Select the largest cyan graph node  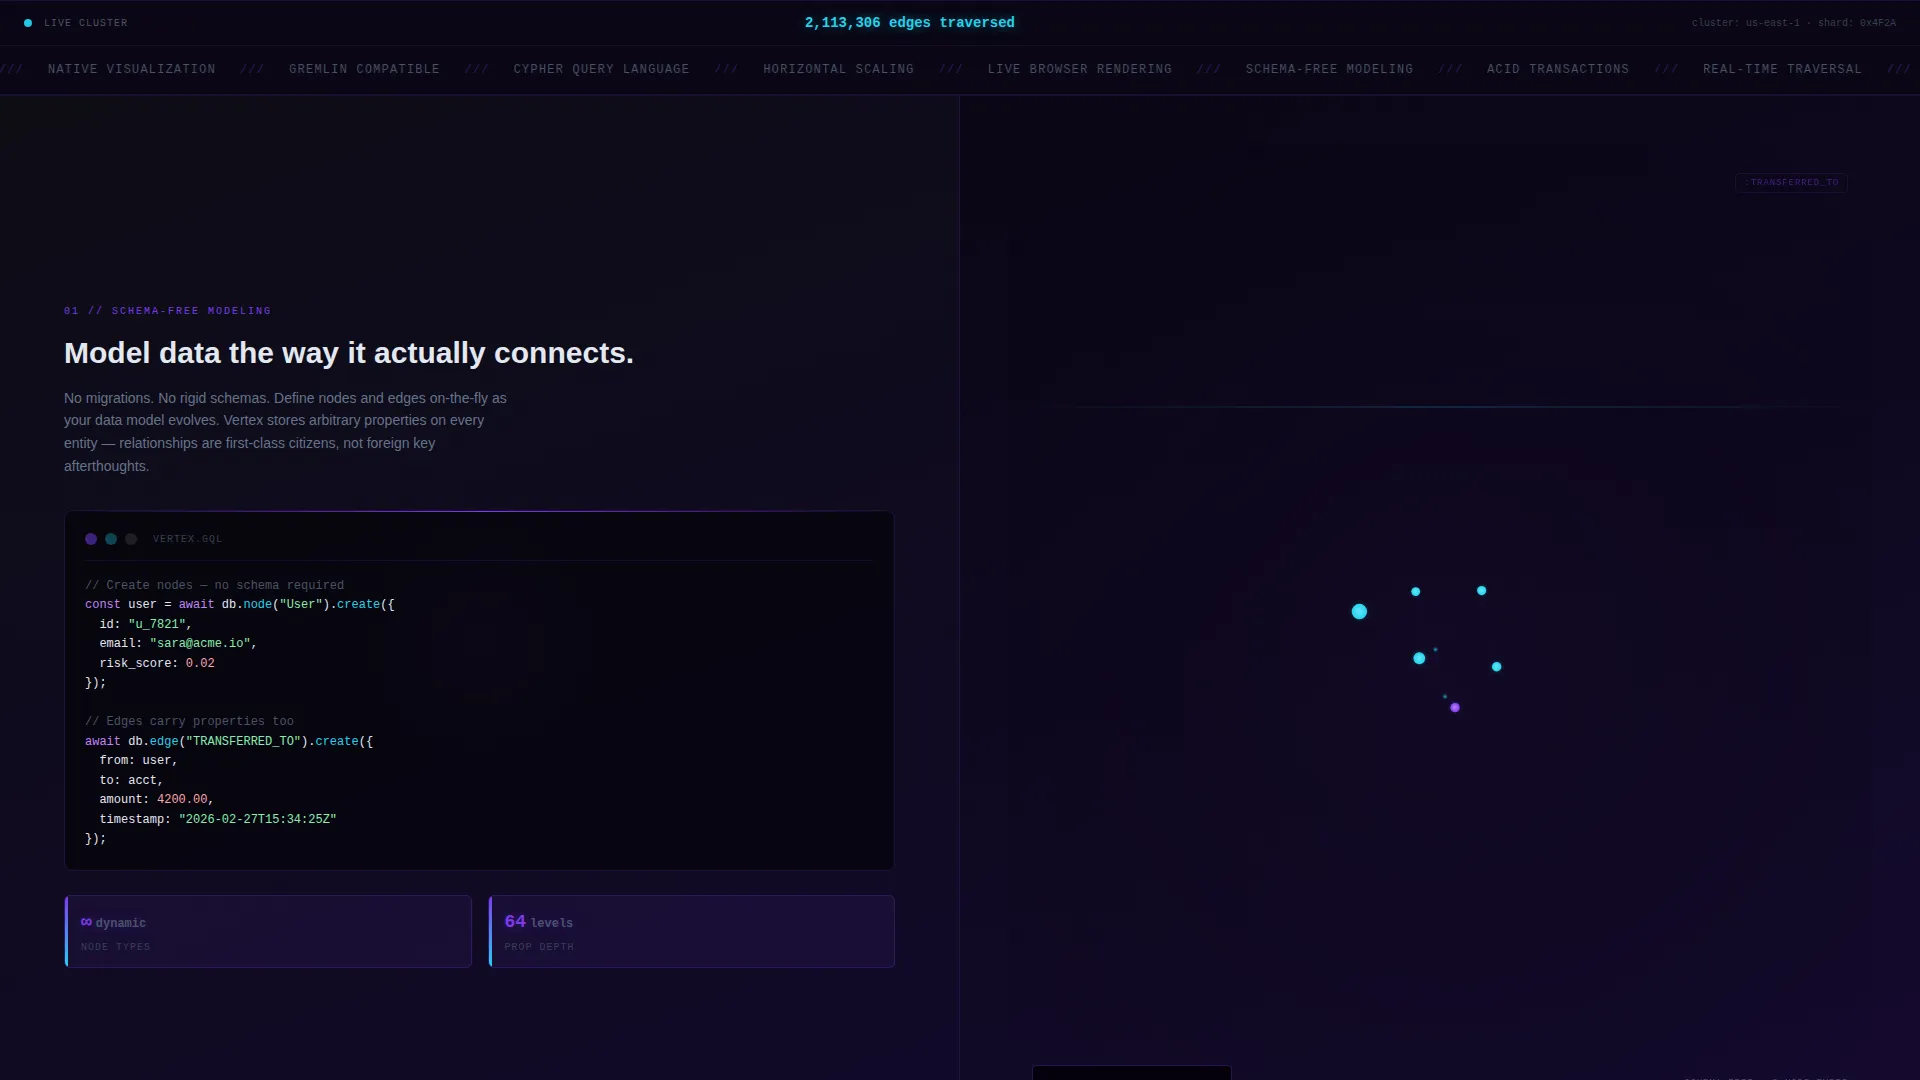click(1359, 612)
